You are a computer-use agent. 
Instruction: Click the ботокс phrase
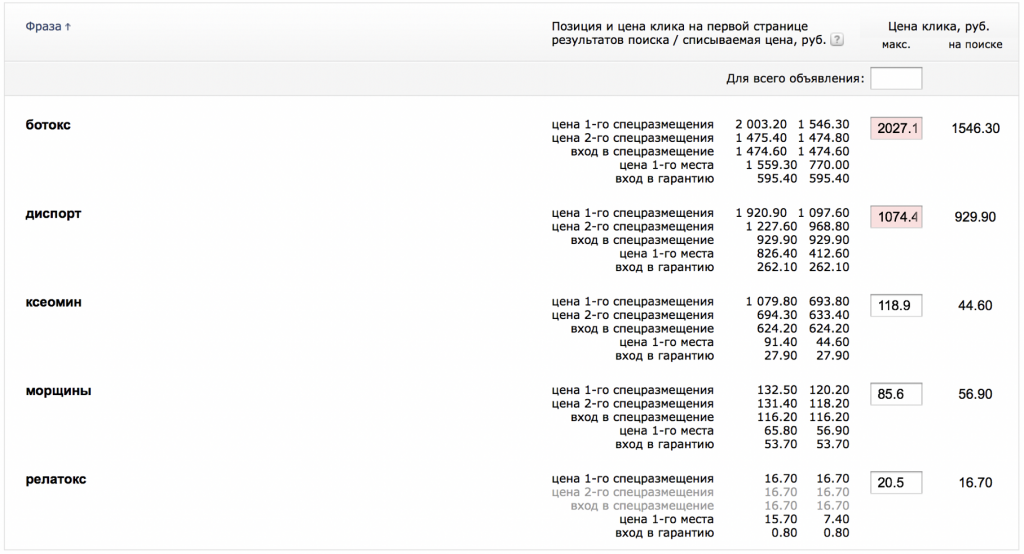(48, 124)
